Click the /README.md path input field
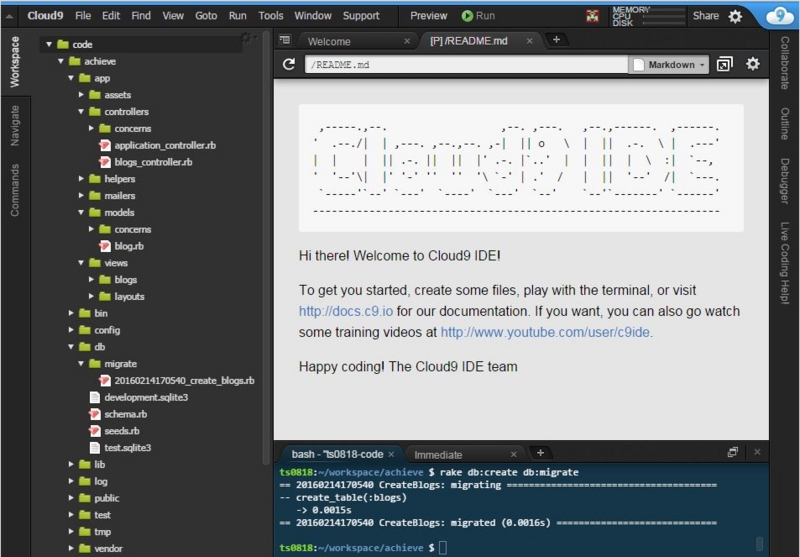The height and width of the screenshot is (557, 800). pos(466,65)
